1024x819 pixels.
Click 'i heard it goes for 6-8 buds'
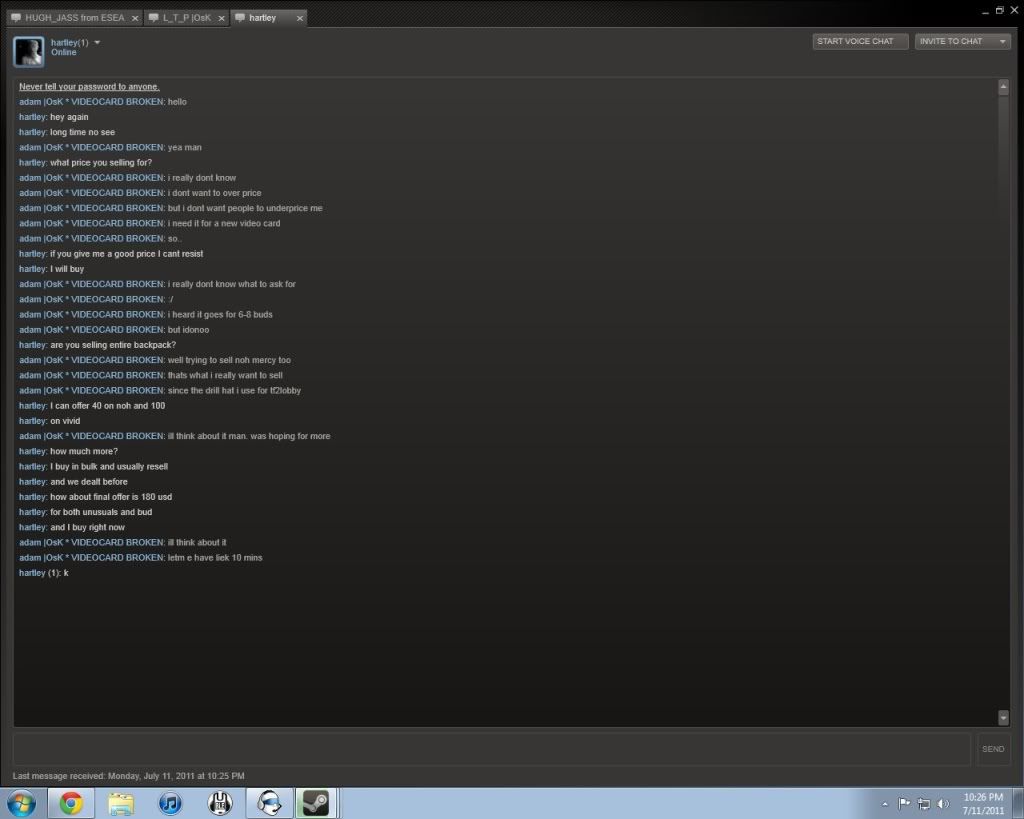pyautogui.click(x=220, y=315)
